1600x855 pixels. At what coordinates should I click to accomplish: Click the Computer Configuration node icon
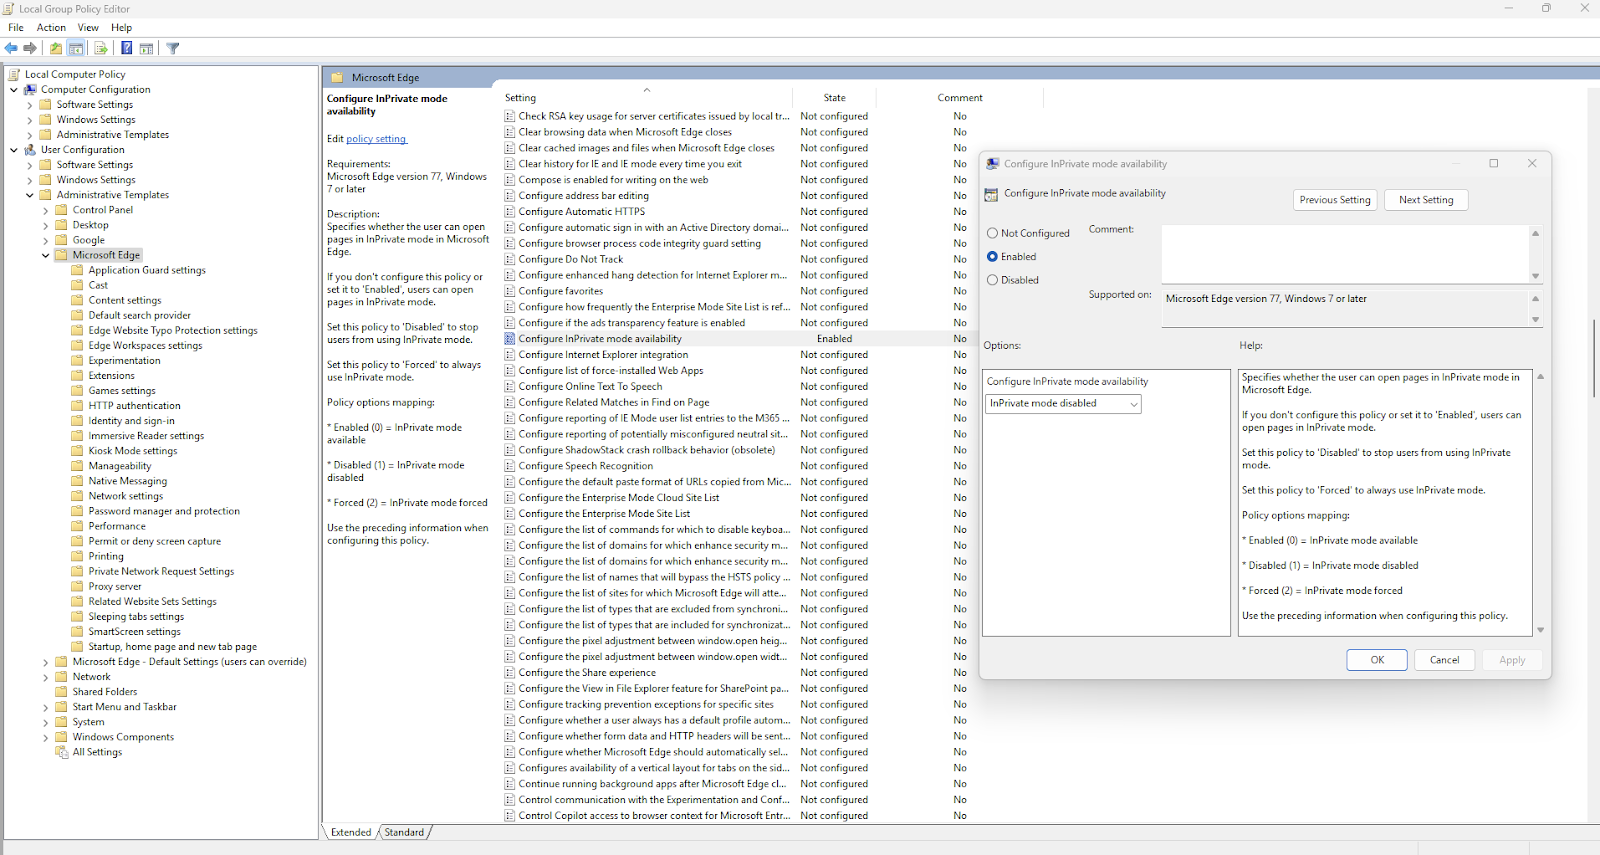30,89
